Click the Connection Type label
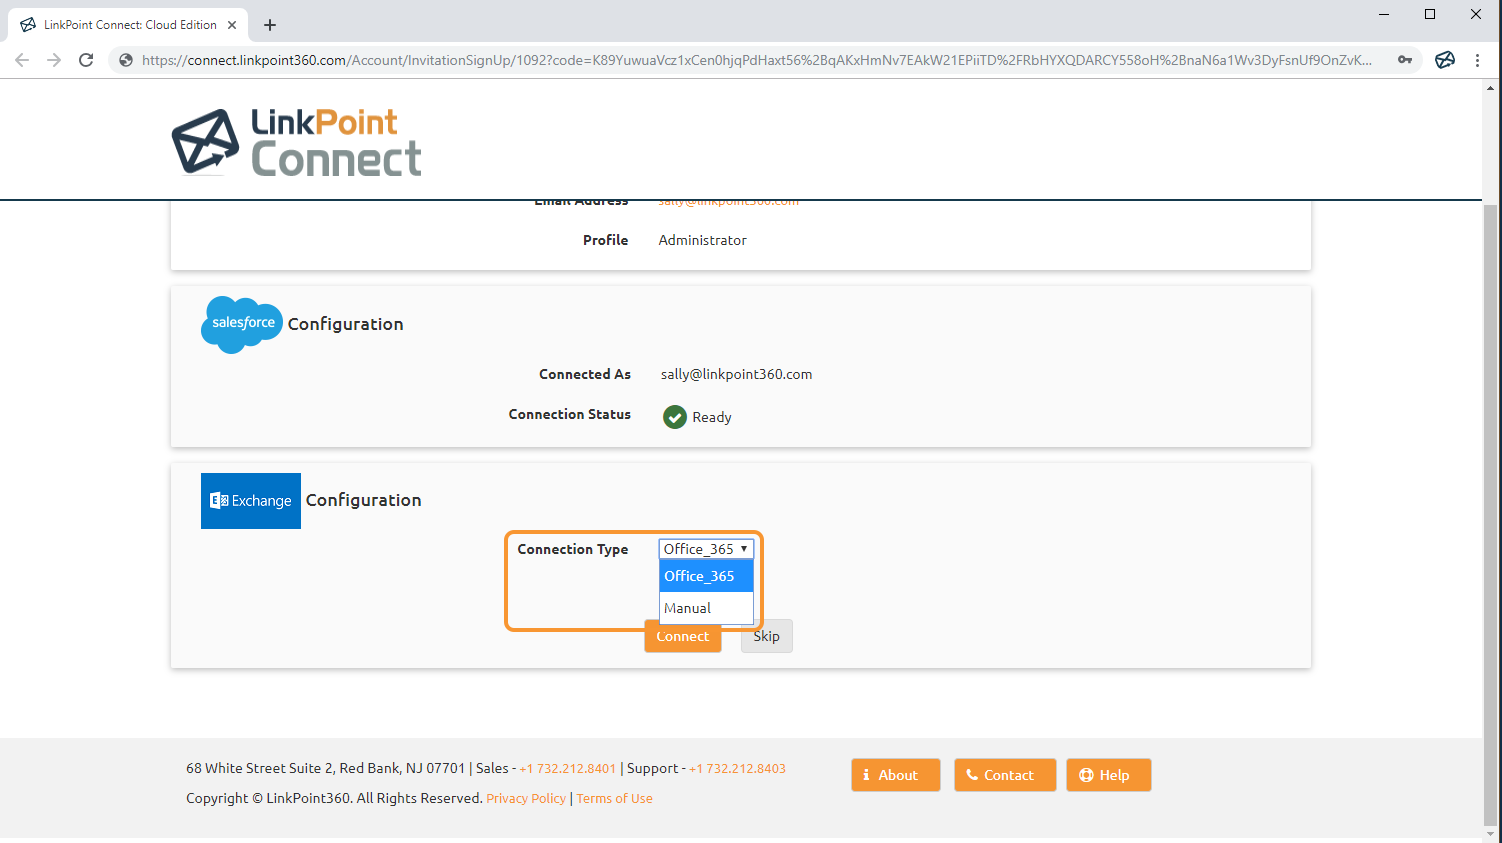1502x843 pixels. 573,549
